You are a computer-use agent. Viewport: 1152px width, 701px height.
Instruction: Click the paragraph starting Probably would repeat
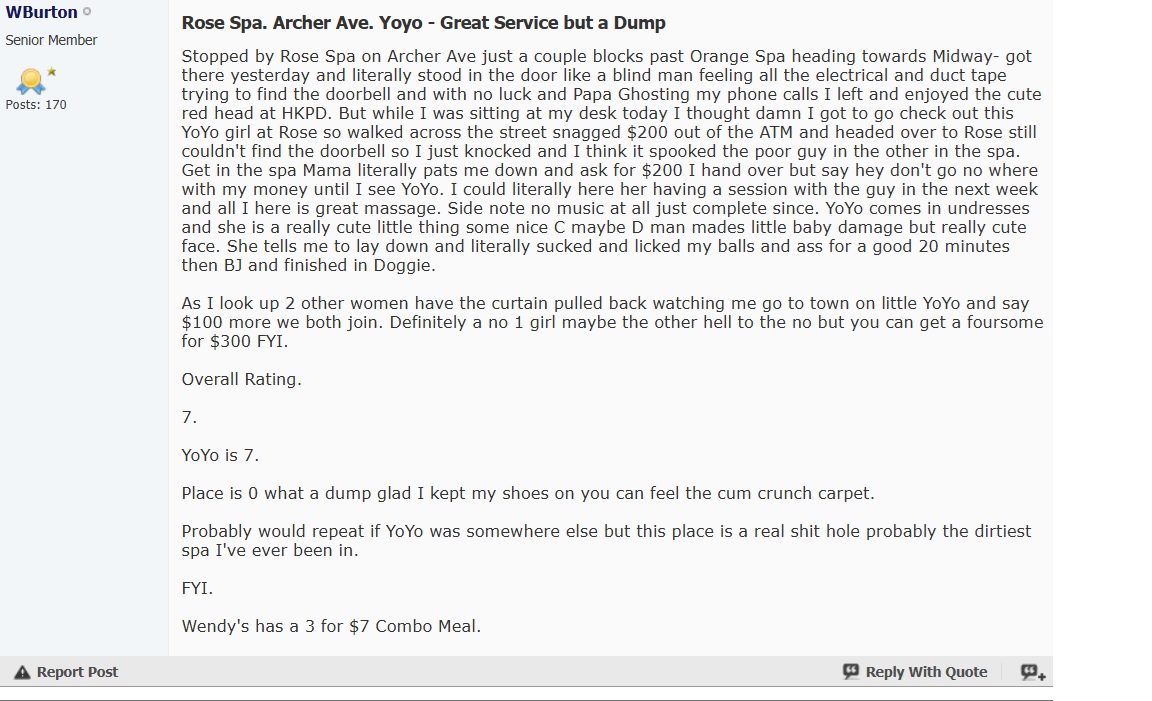606,541
